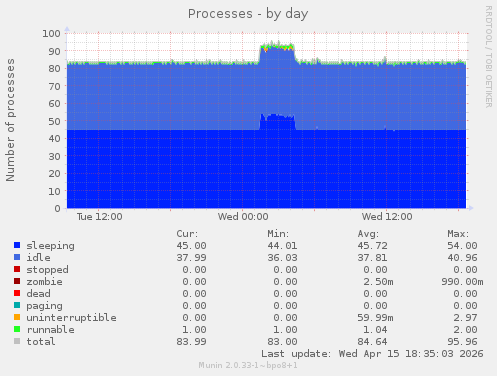Image resolution: width=497 pixels, height=376 pixels.
Task: Click the 'Avg:' column header
Action: pos(368,234)
